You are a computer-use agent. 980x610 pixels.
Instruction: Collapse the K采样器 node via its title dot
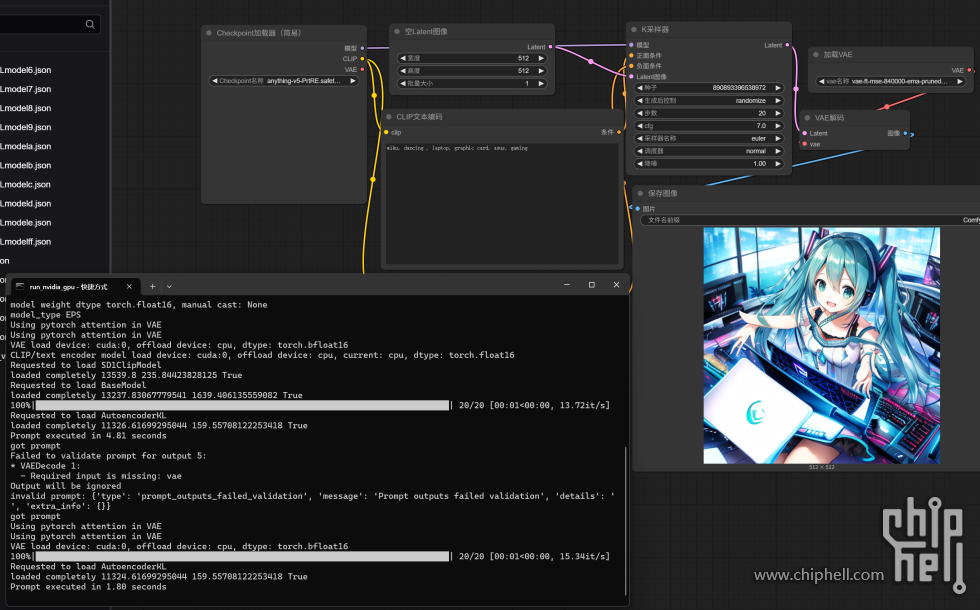[x=634, y=29]
